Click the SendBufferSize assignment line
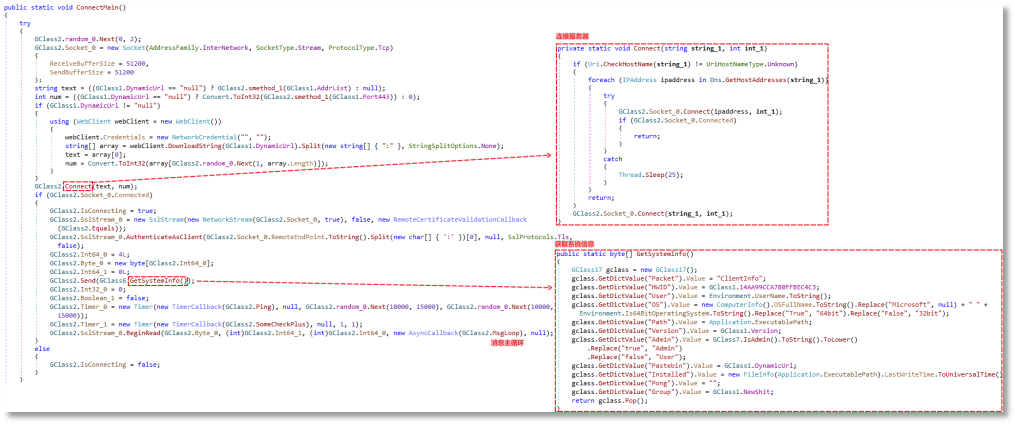This screenshot has width=1015, height=424. point(92,70)
